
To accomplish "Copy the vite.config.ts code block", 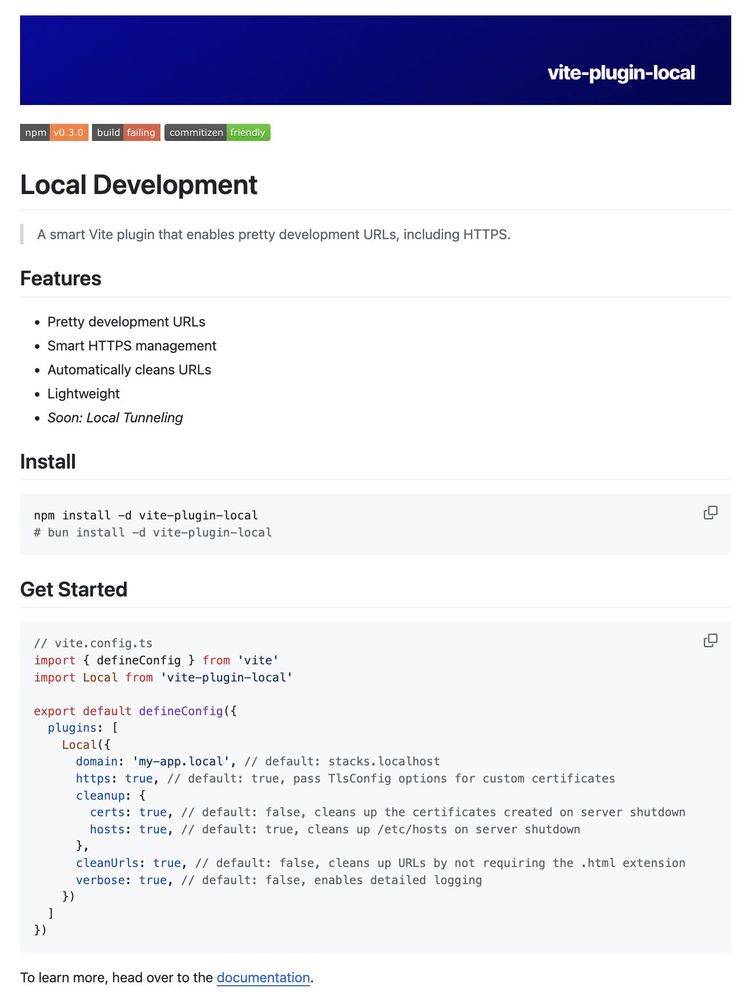I will [x=710, y=640].
